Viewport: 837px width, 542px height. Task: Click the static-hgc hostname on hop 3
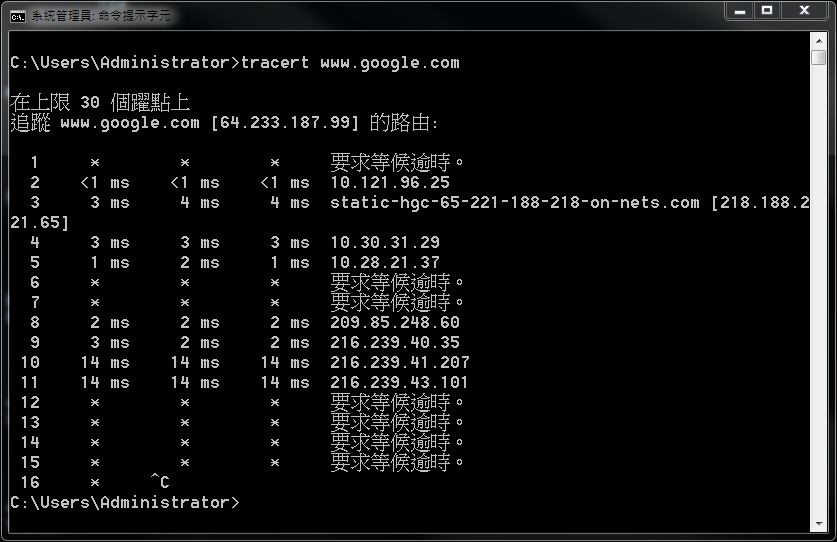tap(514, 203)
